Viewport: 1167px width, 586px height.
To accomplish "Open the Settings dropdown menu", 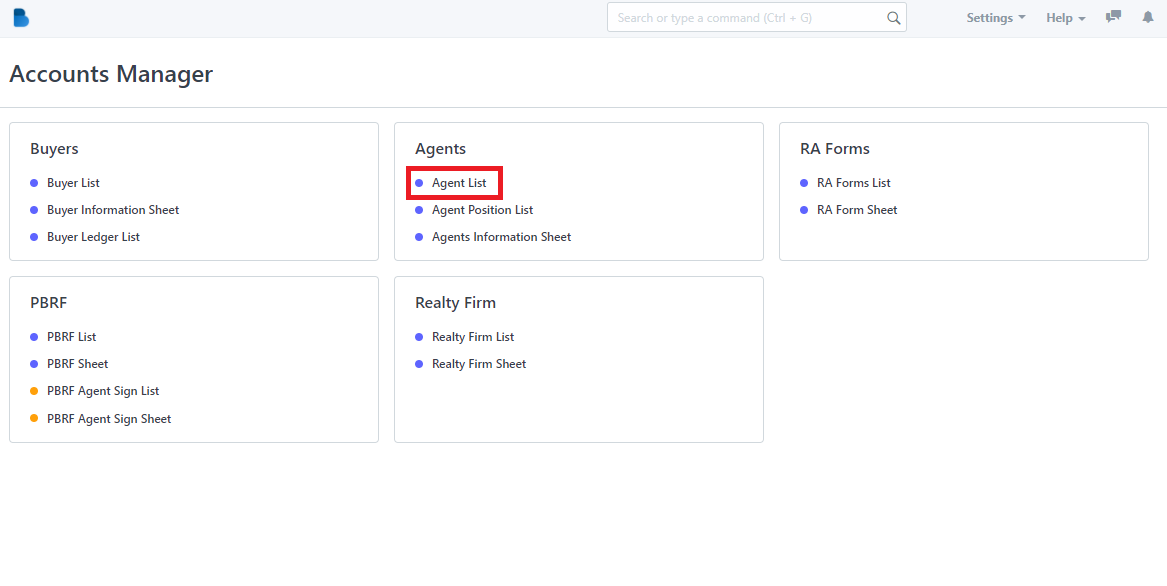I will [x=996, y=18].
